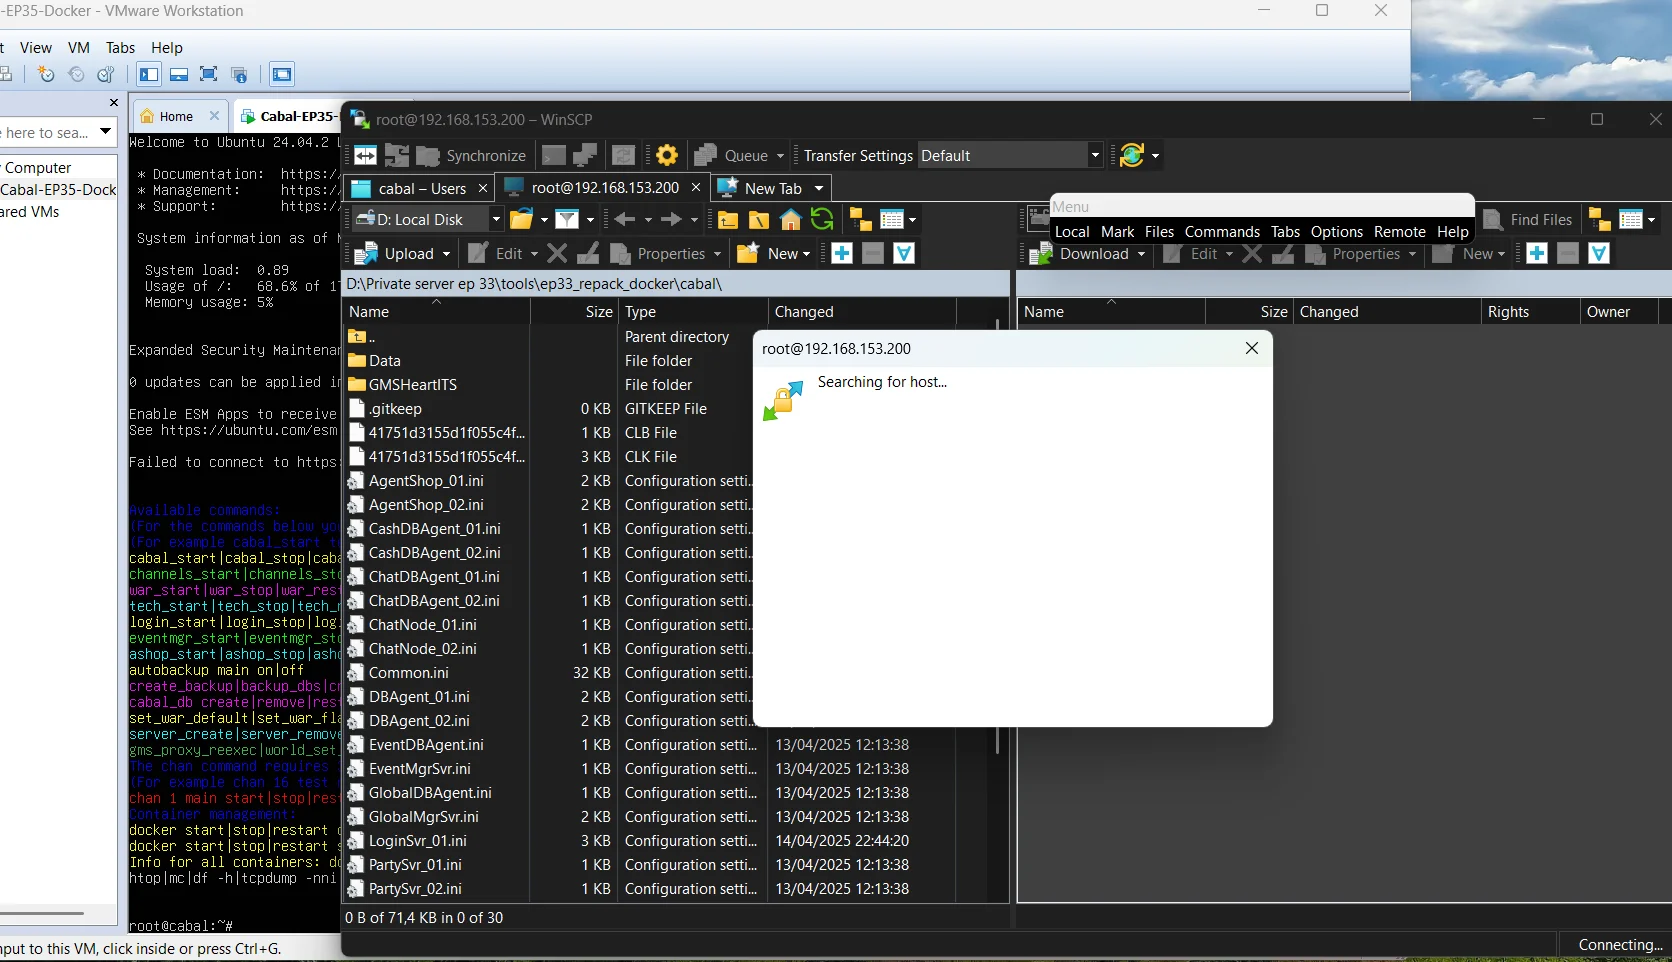Screen dimensions: 1672x962
Task: Go to local home directory icon
Action: click(791, 219)
